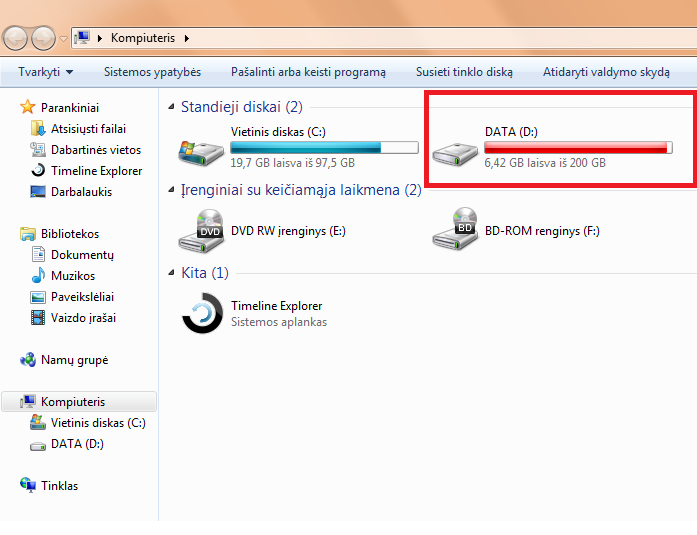Viewport: 697px width, 535px height.
Task: Click the Back navigation arrow
Action: [x=16, y=38]
